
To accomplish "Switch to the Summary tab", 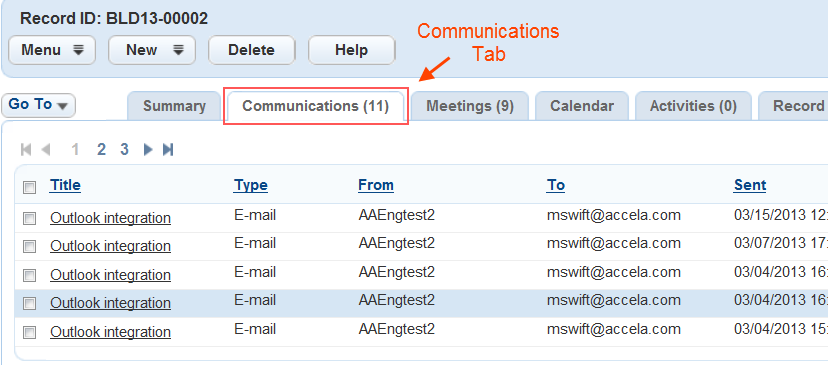I will [x=174, y=106].
